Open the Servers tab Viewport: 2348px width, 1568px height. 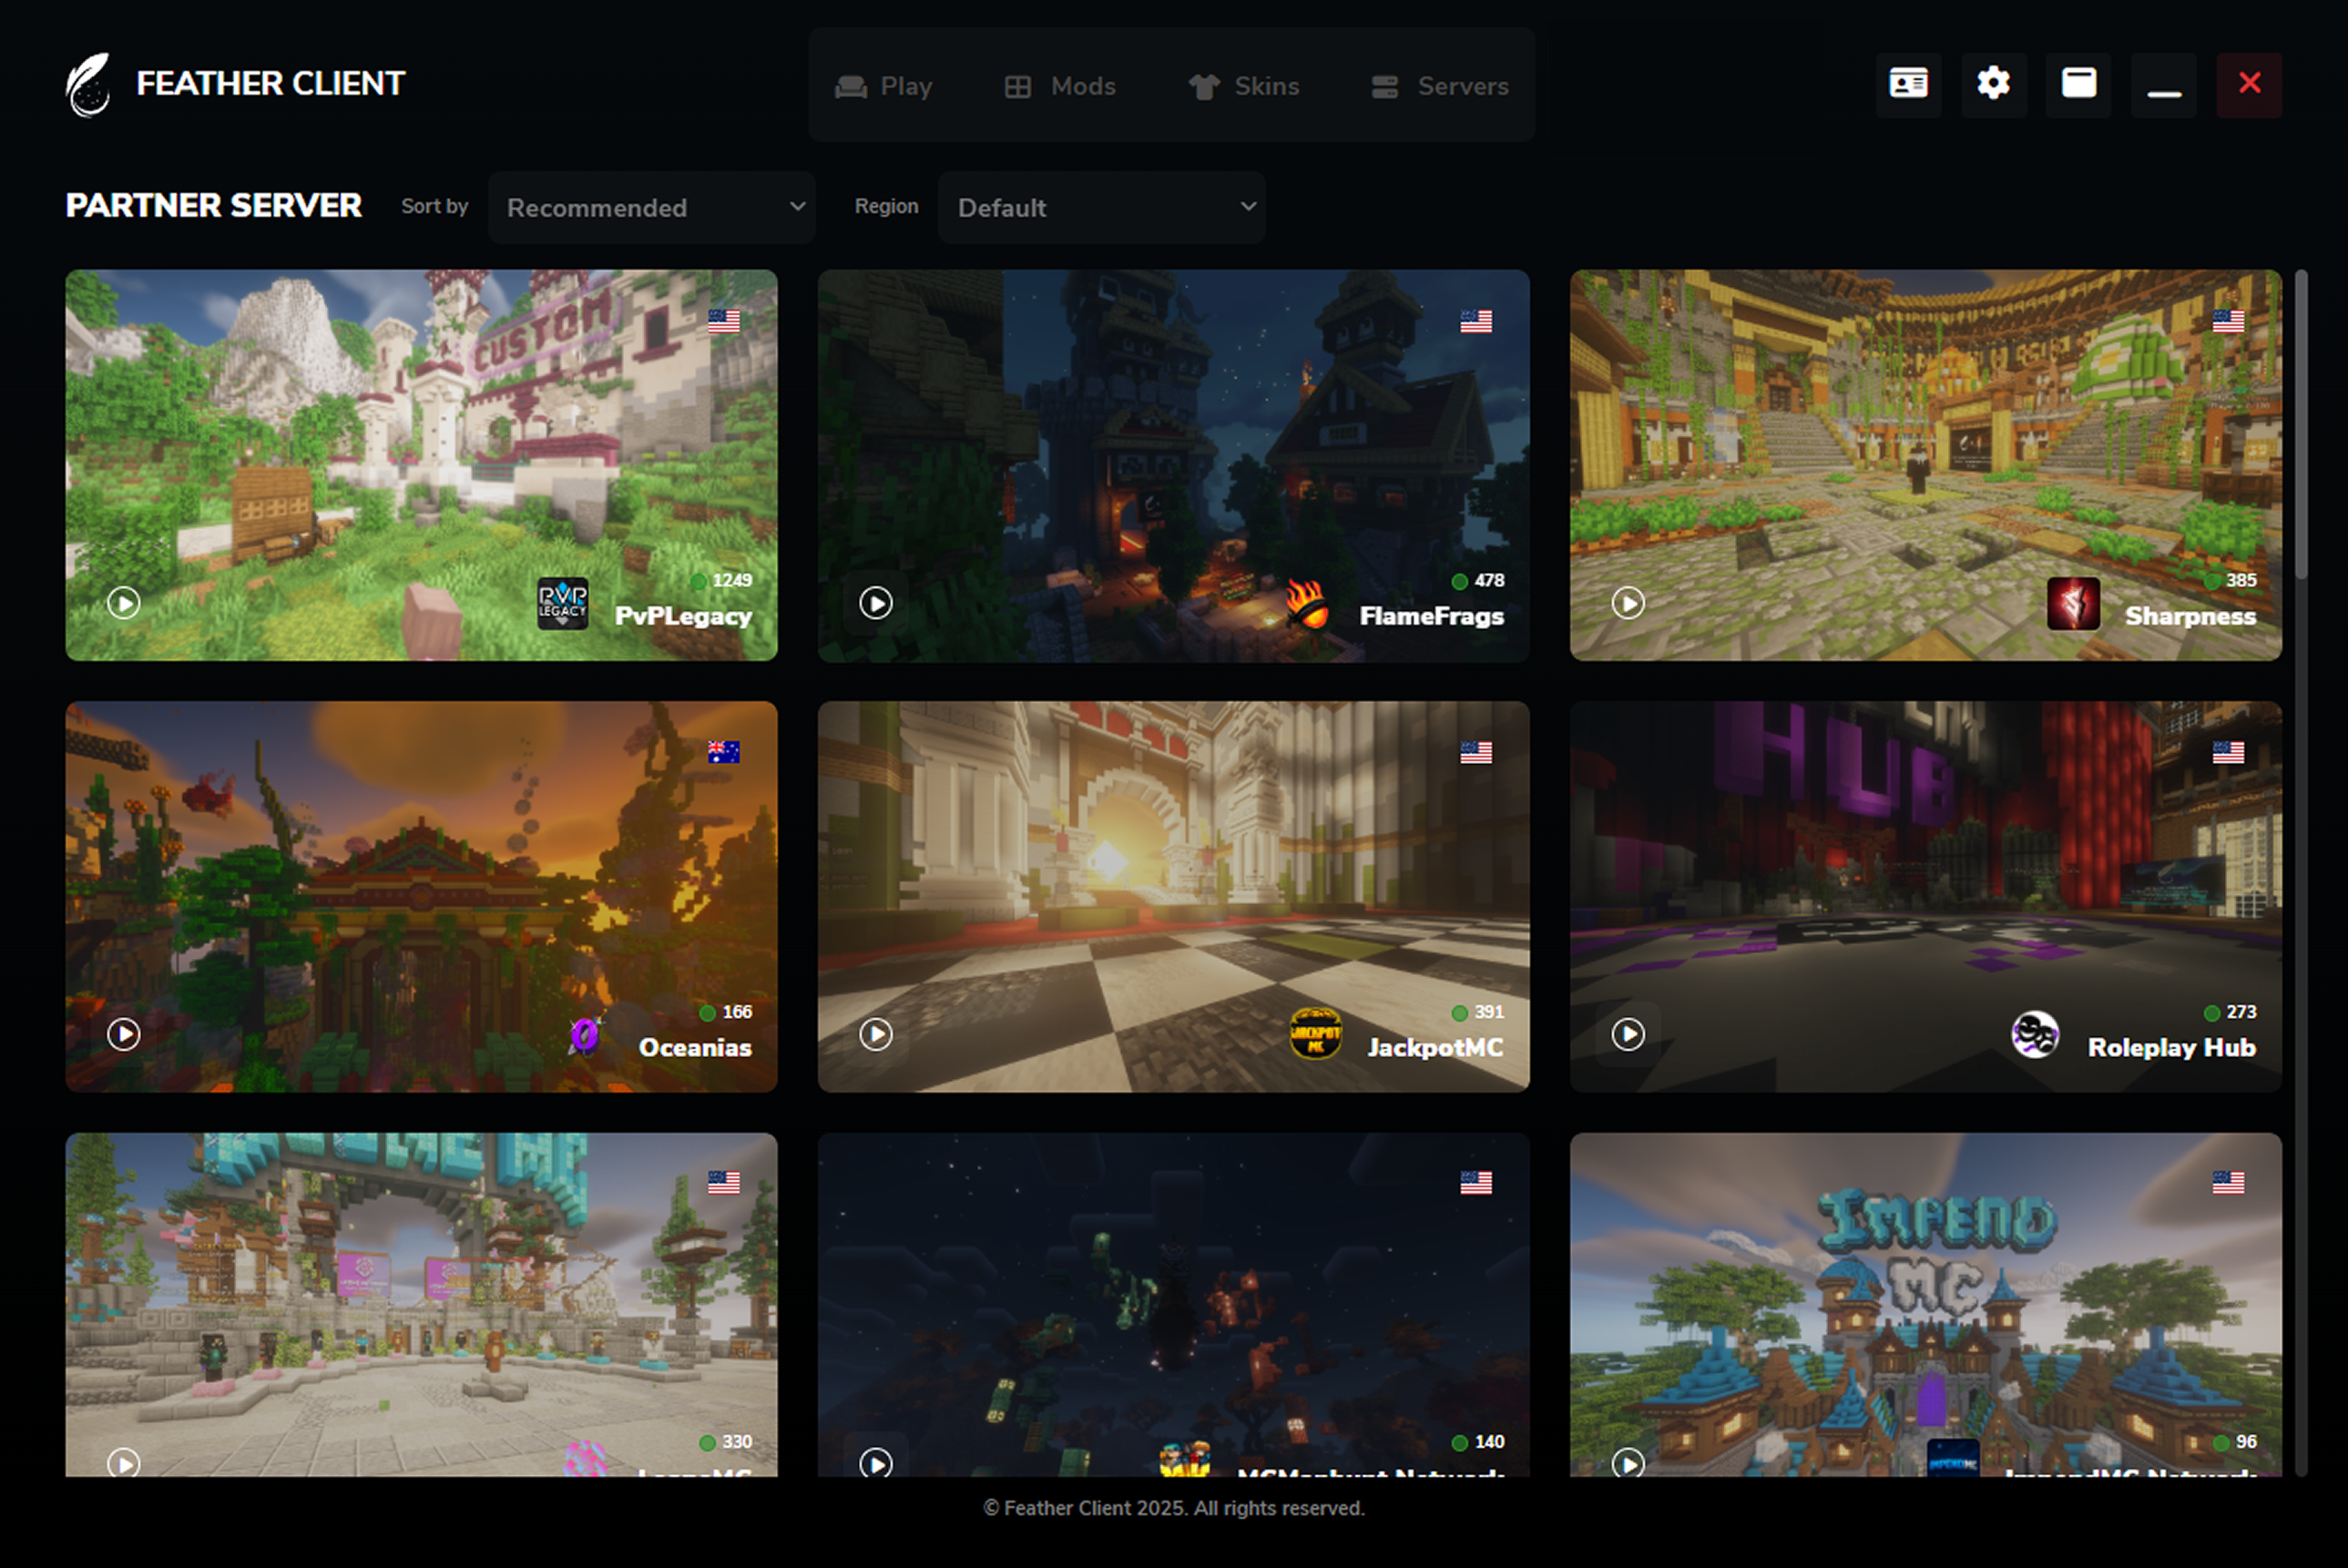(1440, 86)
